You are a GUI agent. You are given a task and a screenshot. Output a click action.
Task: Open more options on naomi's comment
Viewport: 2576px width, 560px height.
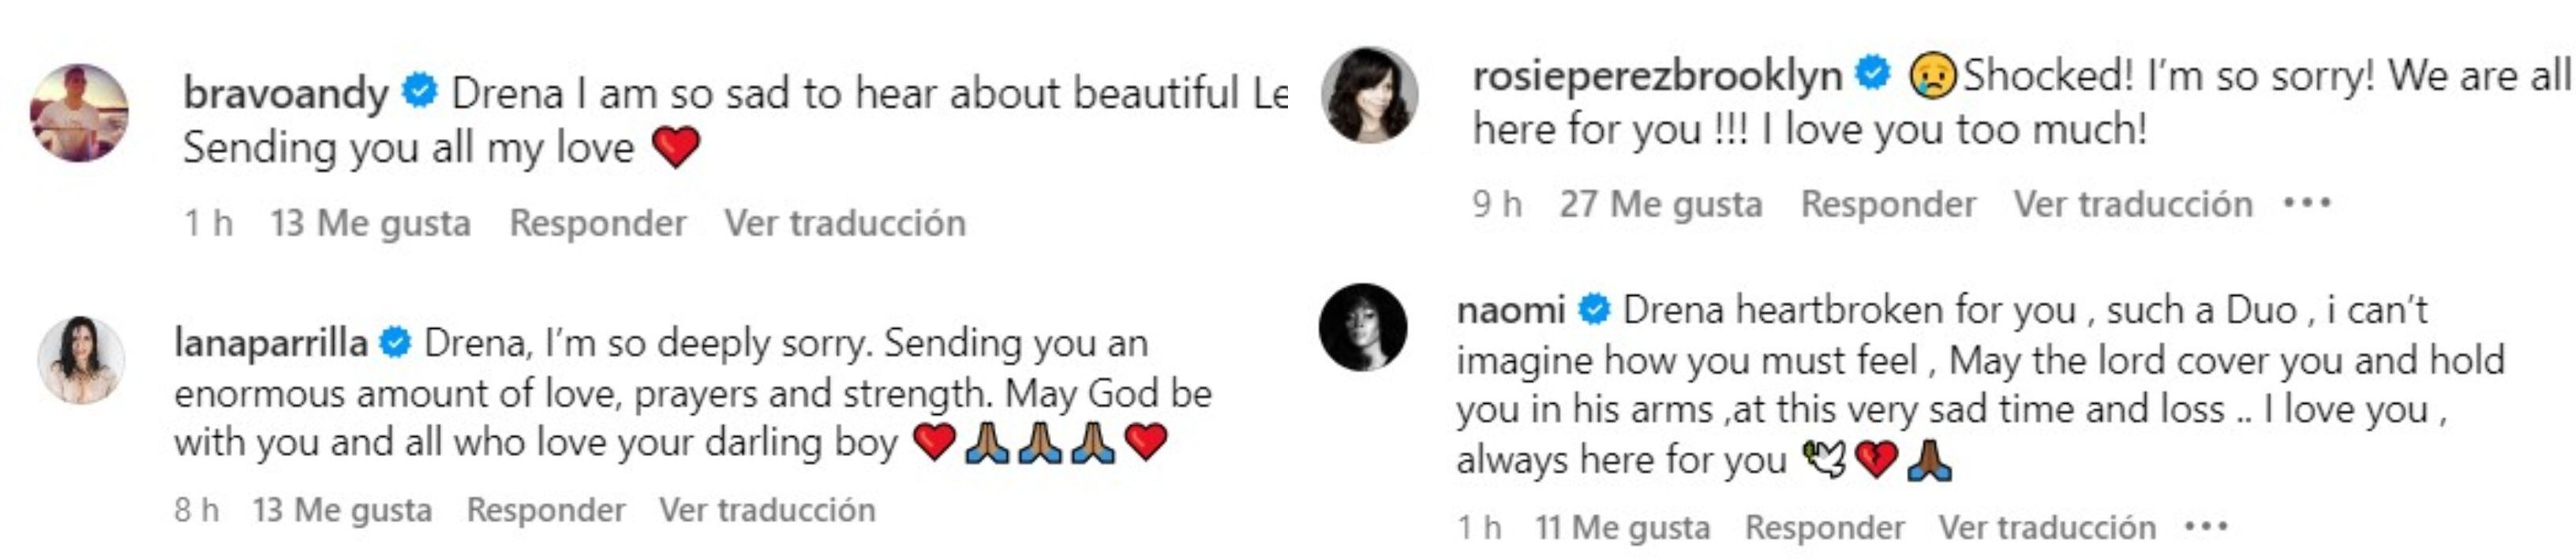coord(2207,527)
